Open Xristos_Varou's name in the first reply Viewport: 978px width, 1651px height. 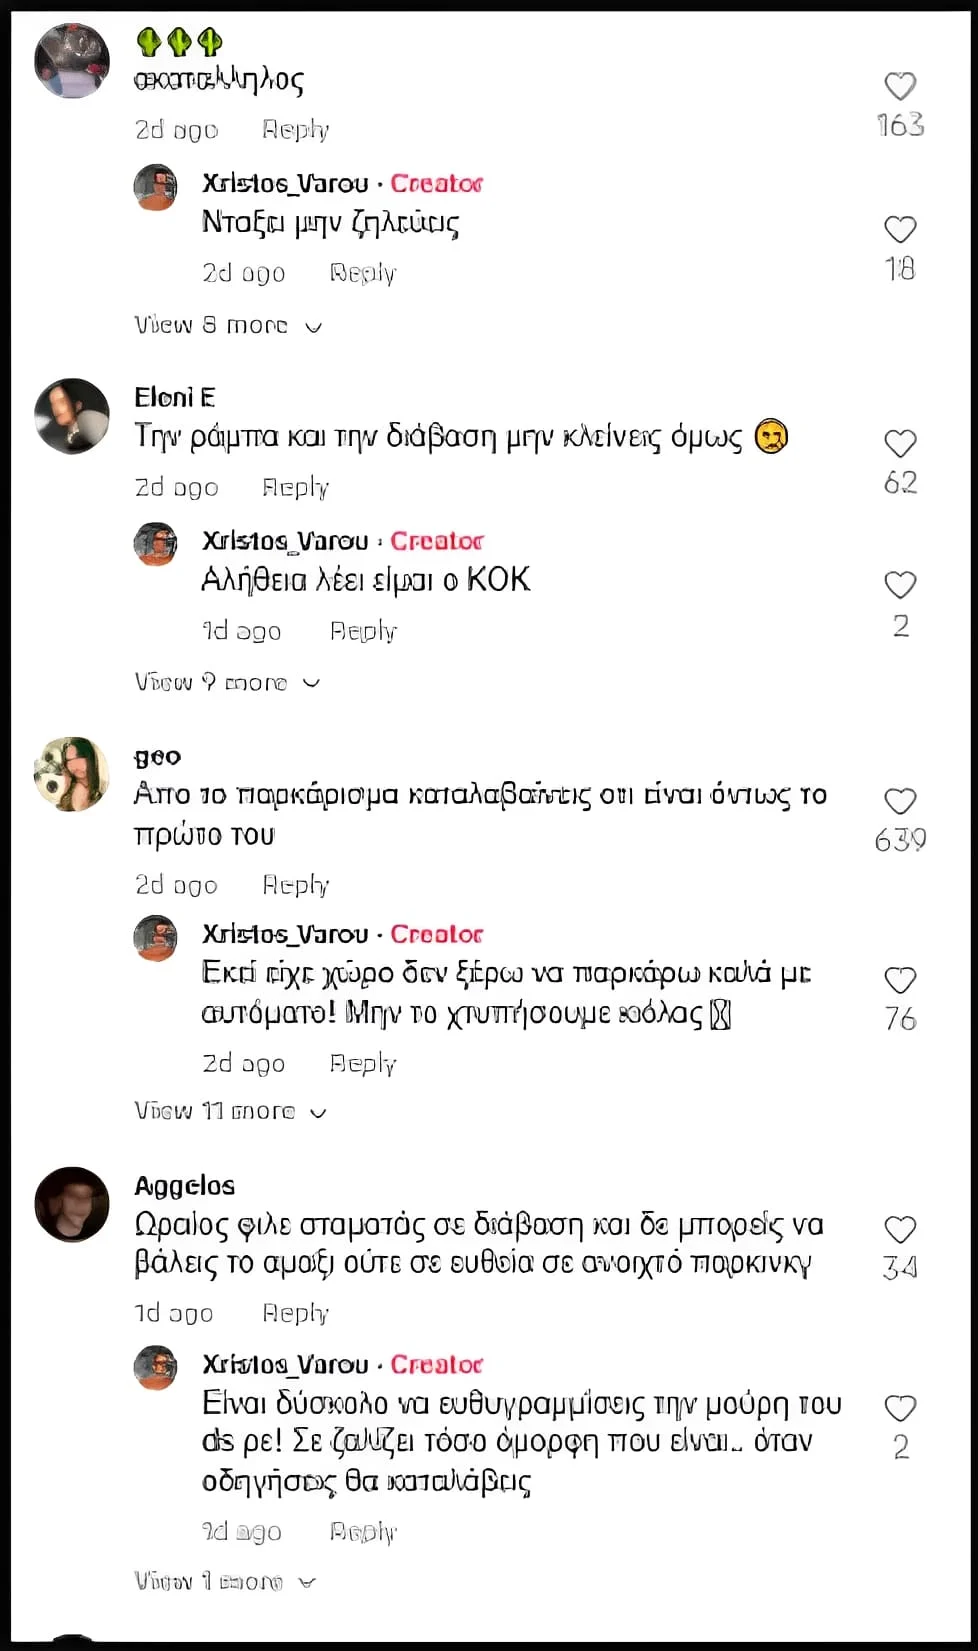click(285, 183)
